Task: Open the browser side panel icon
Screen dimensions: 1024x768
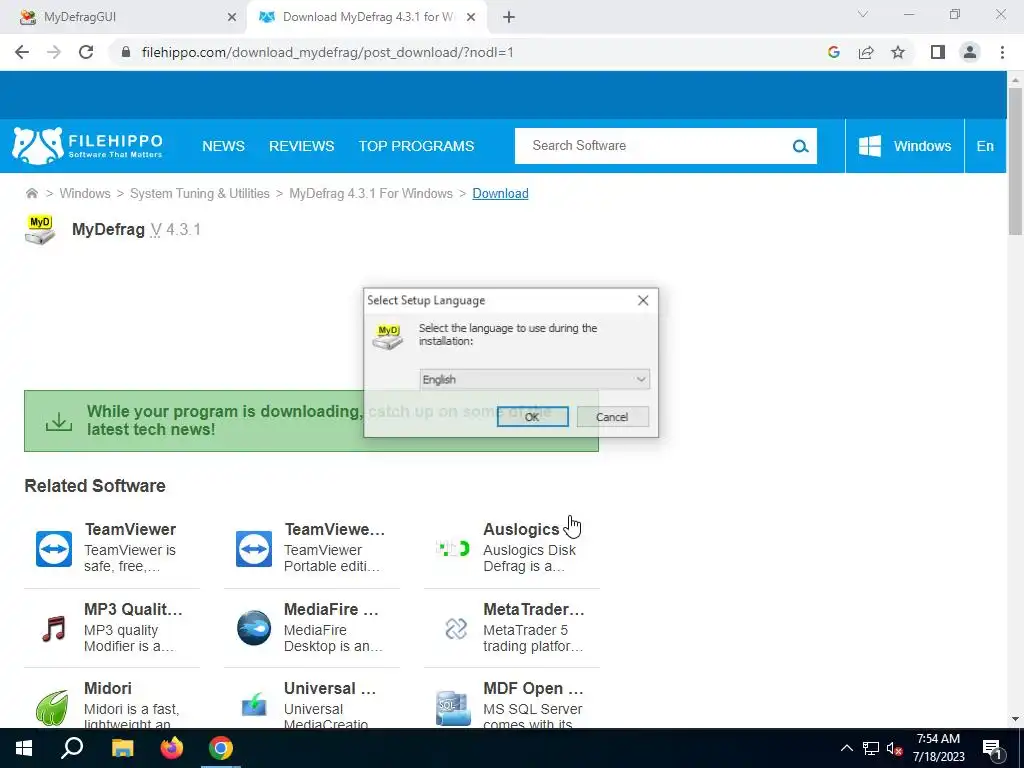Action: coord(938,52)
